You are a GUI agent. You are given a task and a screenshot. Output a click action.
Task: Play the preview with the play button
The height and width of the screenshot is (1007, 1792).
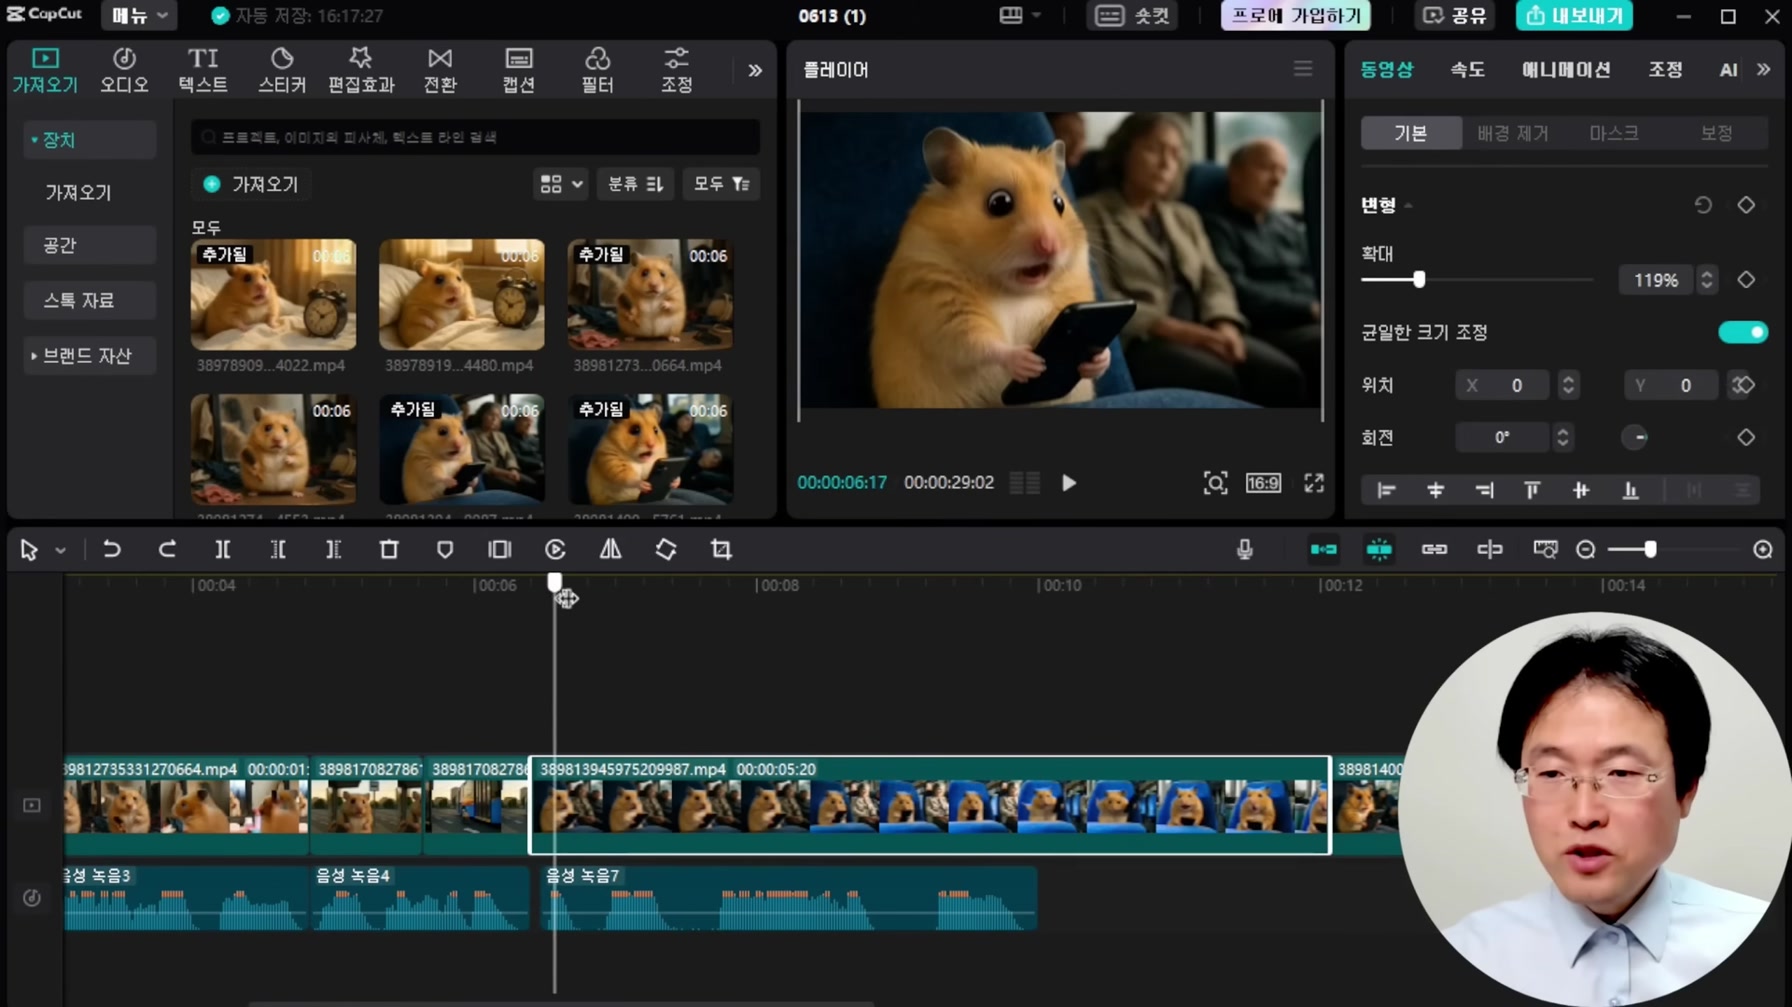(x=1069, y=483)
